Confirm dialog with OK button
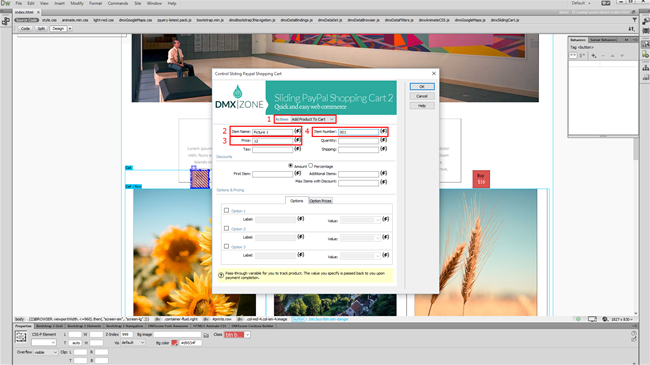Viewport: 650px width, 365px height. coord(422,86)
